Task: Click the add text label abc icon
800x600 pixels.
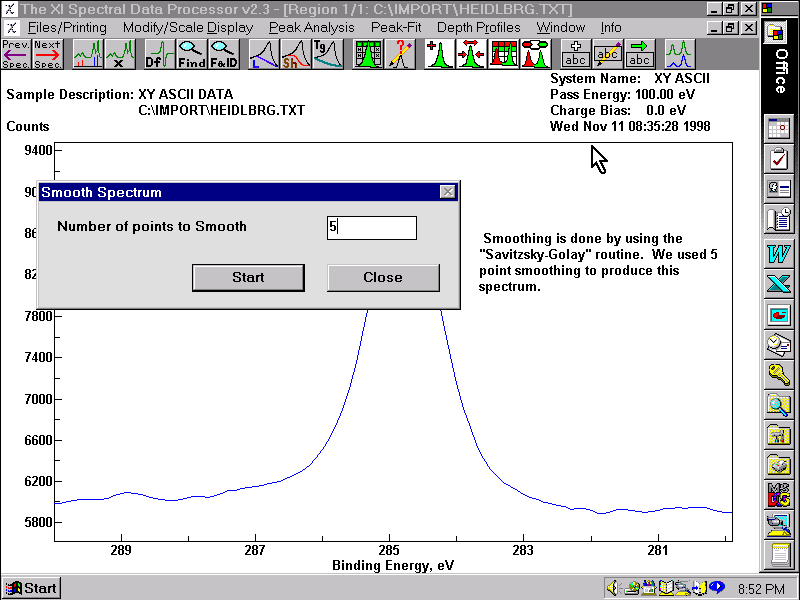Action: pos(574,53)
